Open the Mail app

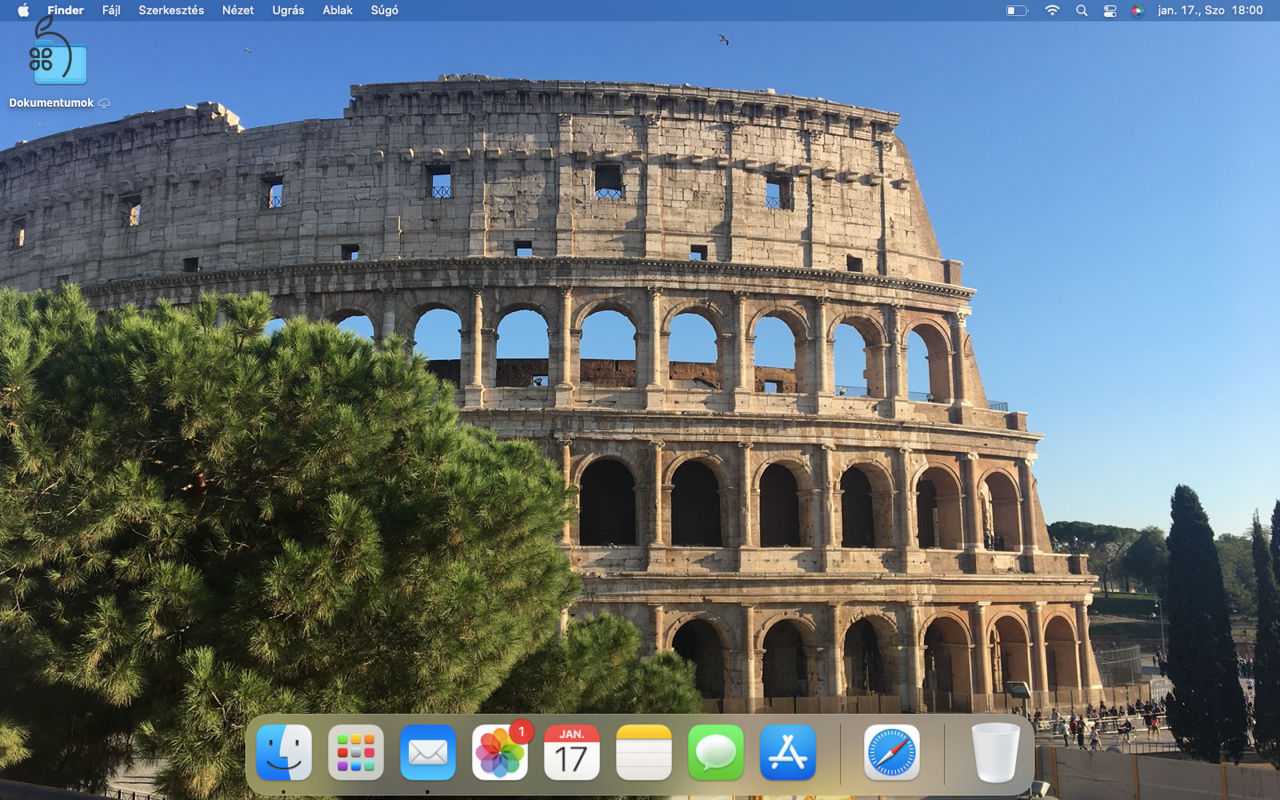(427, 752)
